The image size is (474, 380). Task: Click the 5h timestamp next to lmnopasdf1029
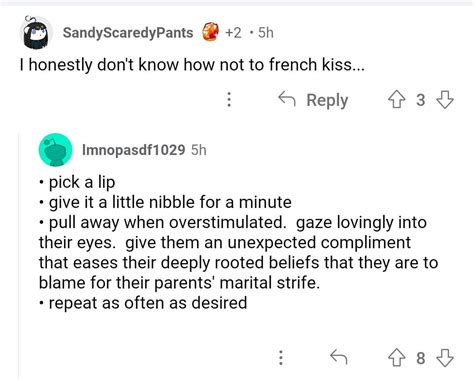(x=199, y=150)
